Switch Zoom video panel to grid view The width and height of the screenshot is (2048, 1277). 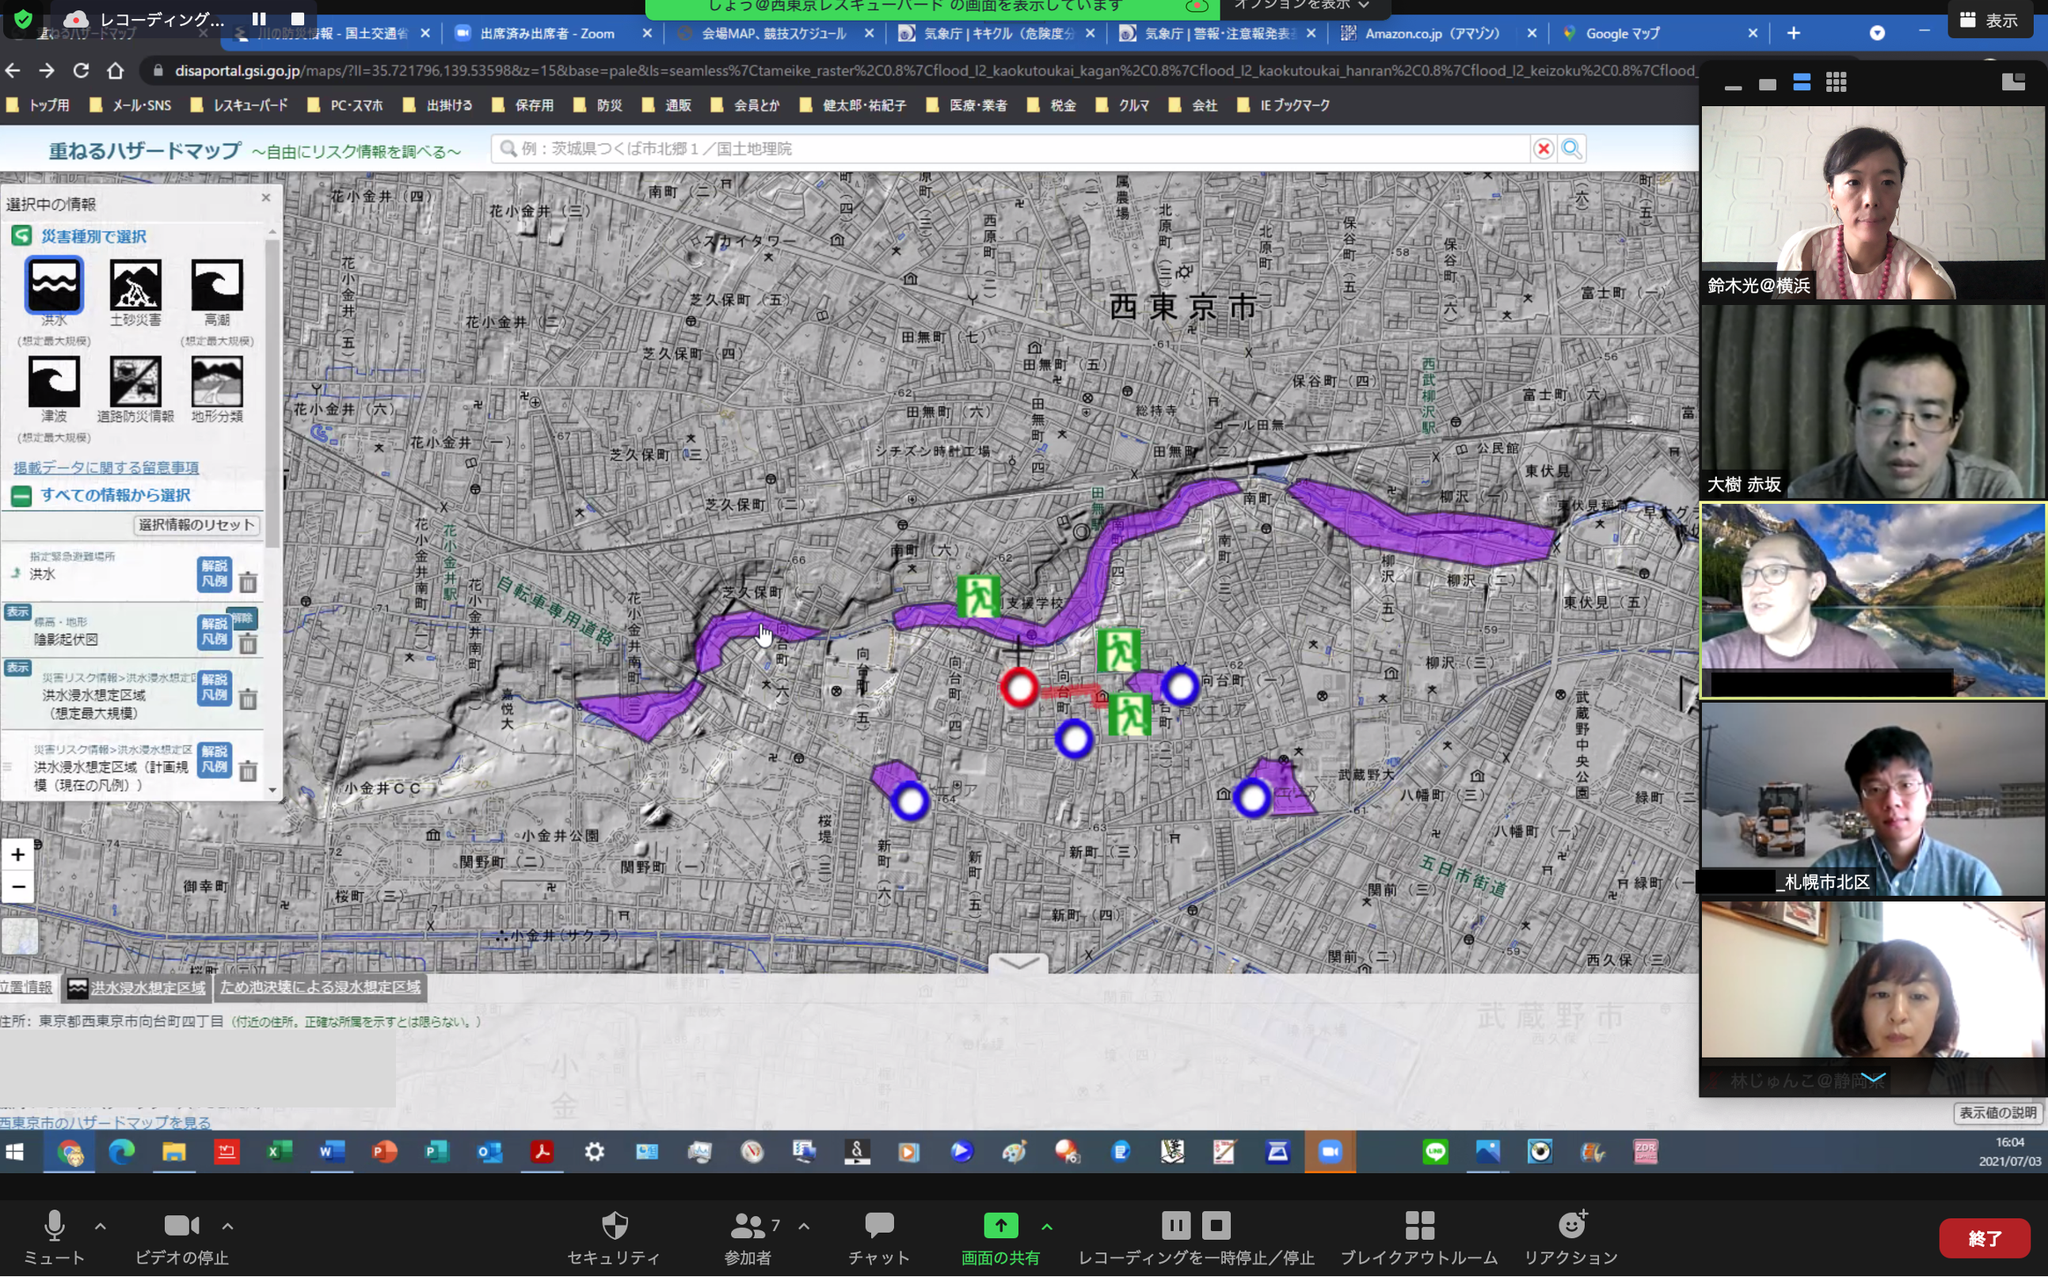click(x=1836, y=83)
